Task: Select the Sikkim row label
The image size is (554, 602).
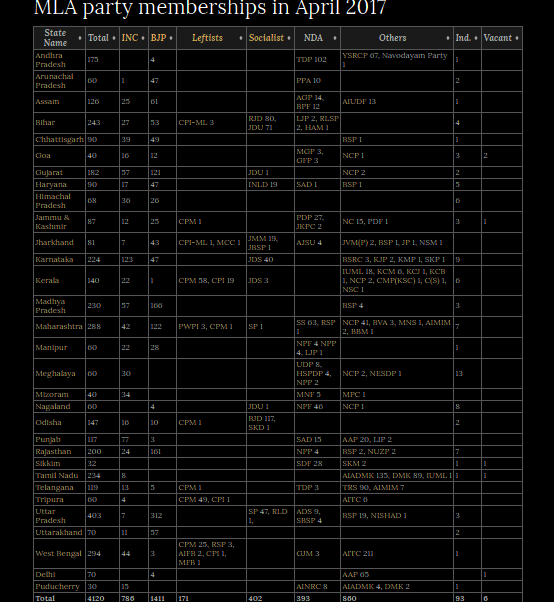Action: click(x=59, y=463)
